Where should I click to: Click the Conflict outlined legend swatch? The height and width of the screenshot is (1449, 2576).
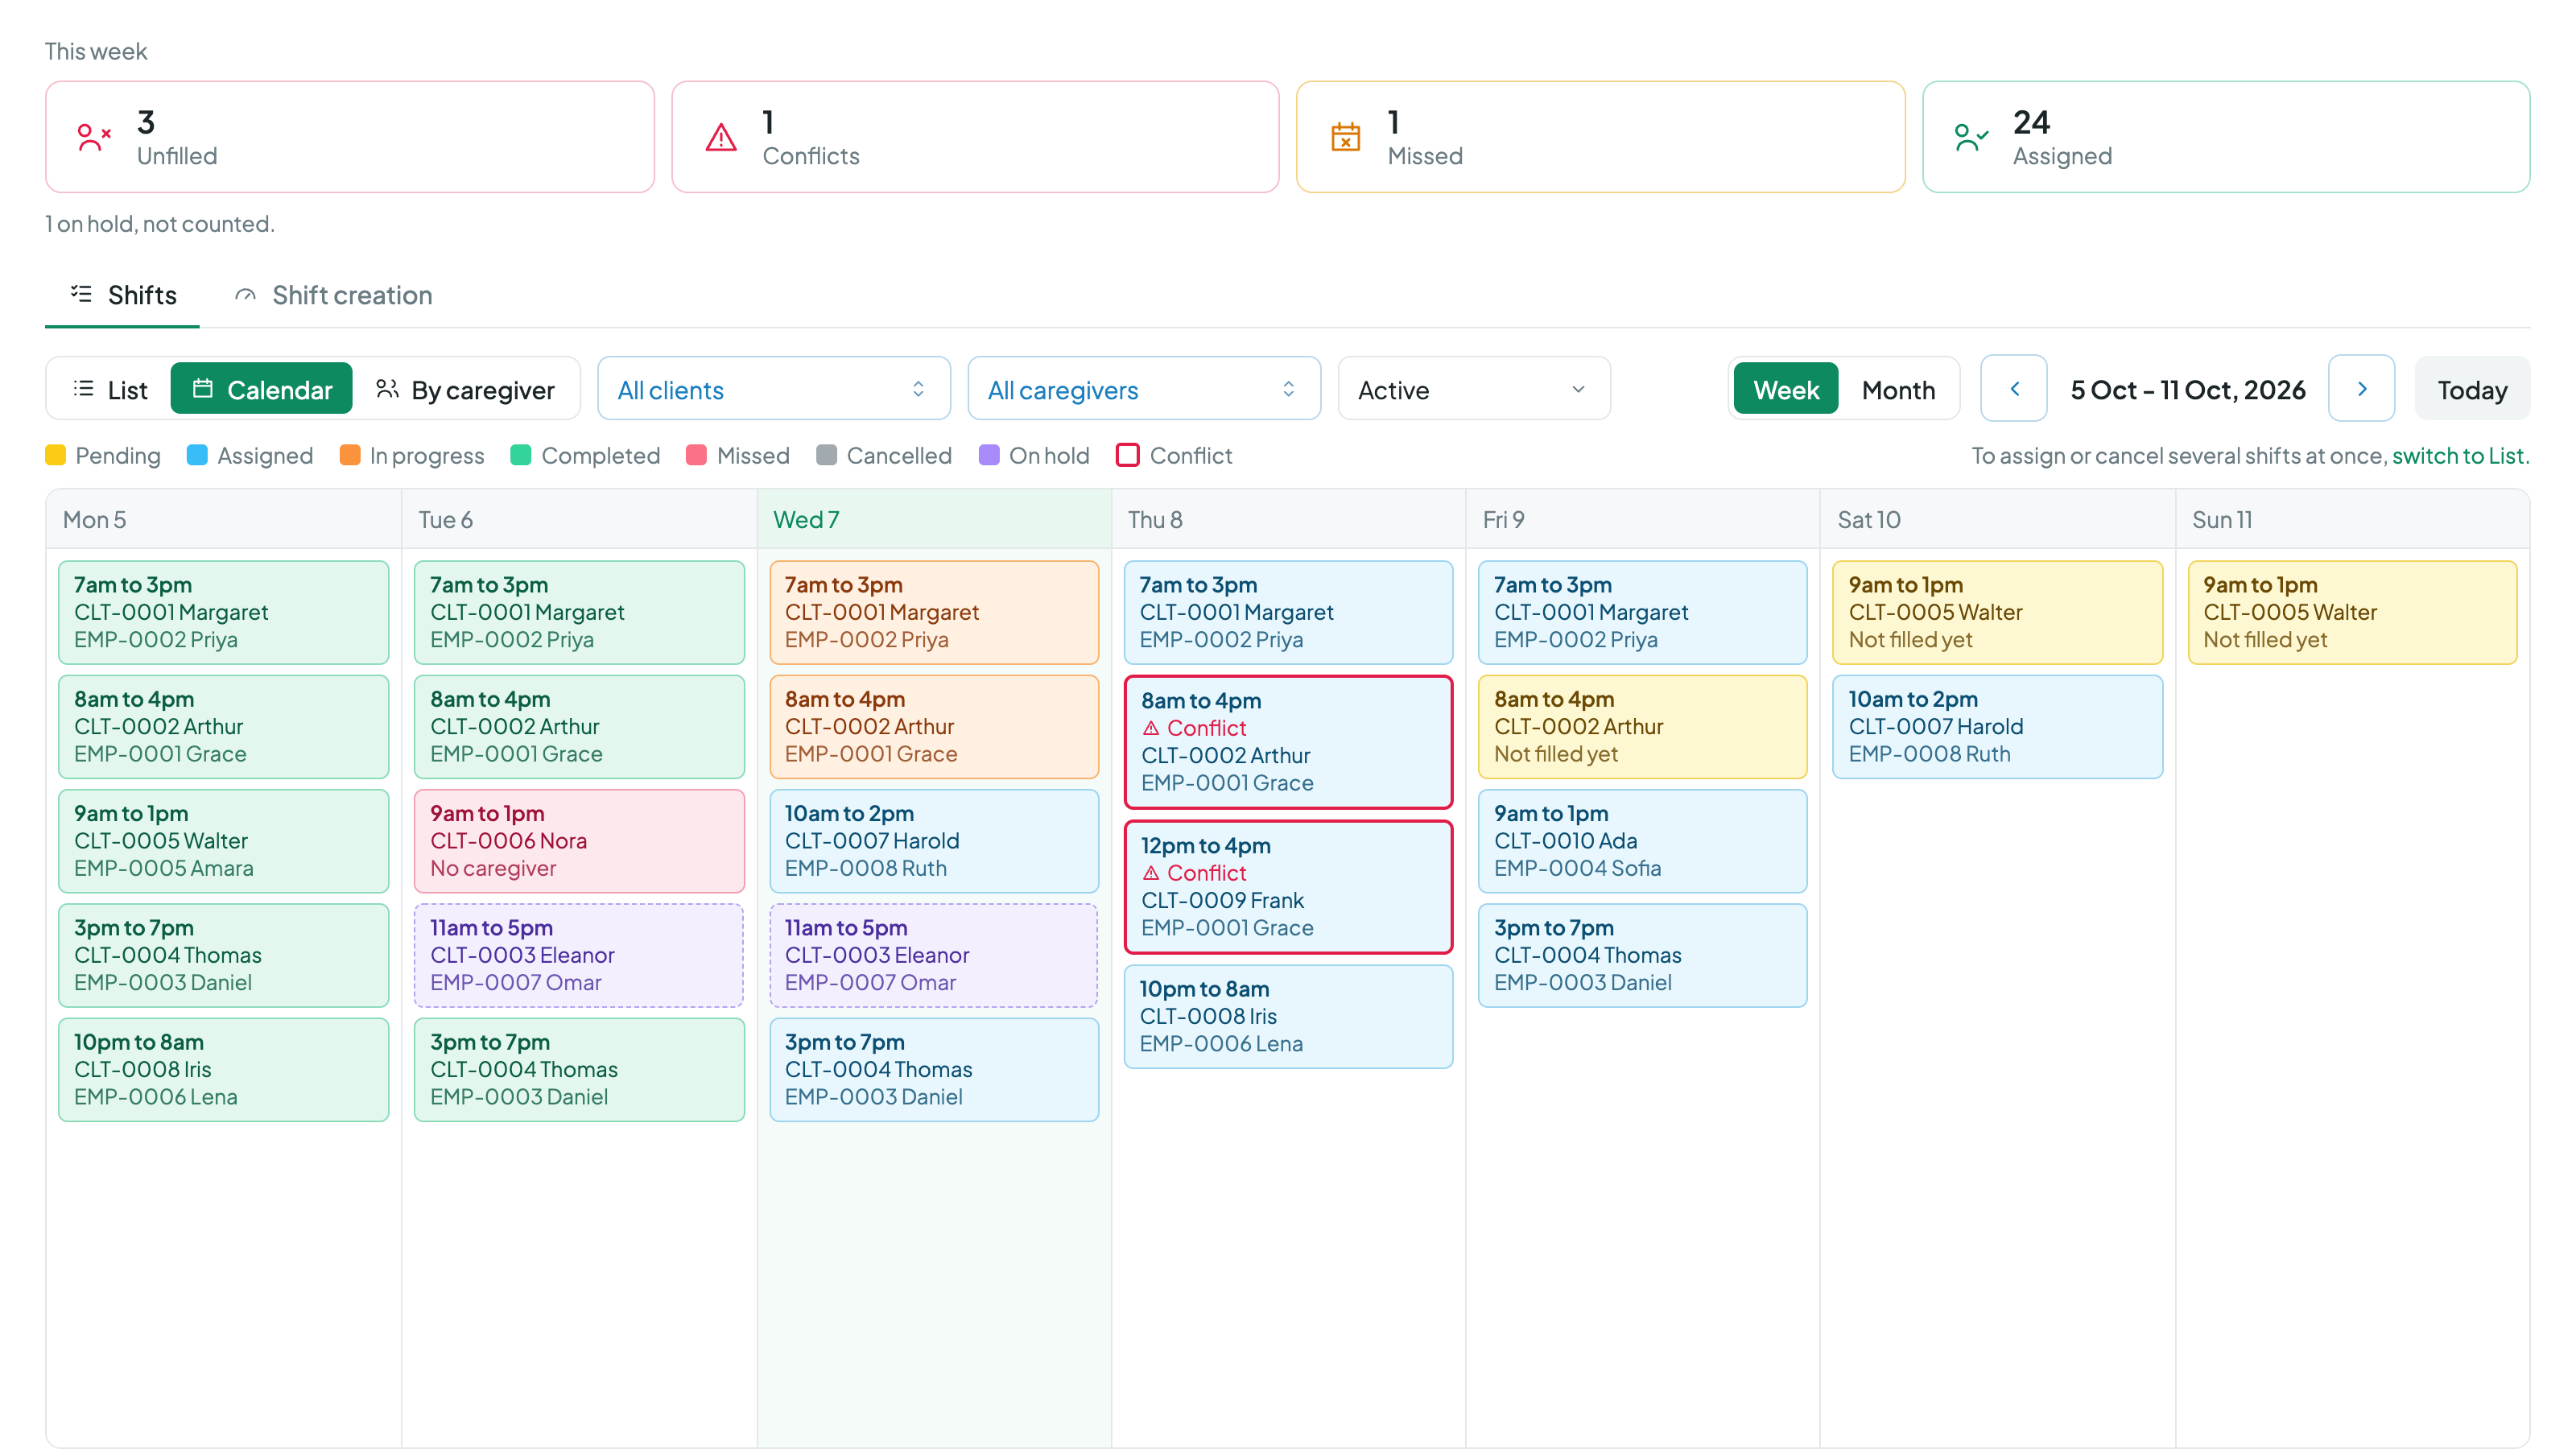point(1128,456)
